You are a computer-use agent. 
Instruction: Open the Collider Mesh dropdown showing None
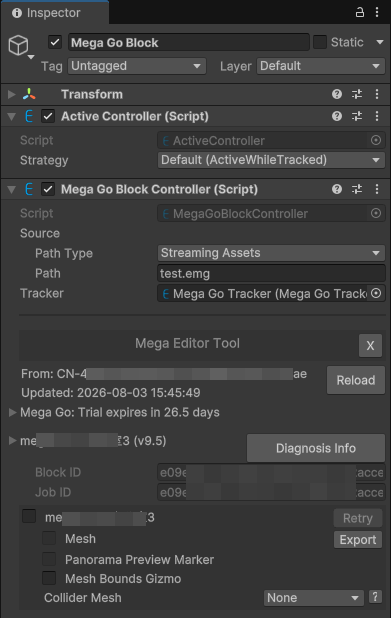tap(314, 598)
